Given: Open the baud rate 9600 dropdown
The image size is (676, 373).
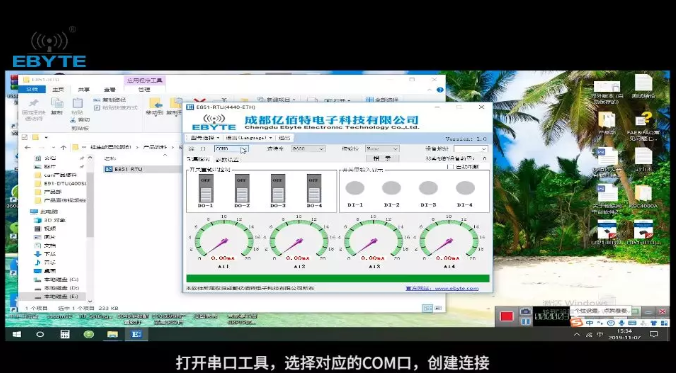Looking at the screenshot, I should coord(308,149).
